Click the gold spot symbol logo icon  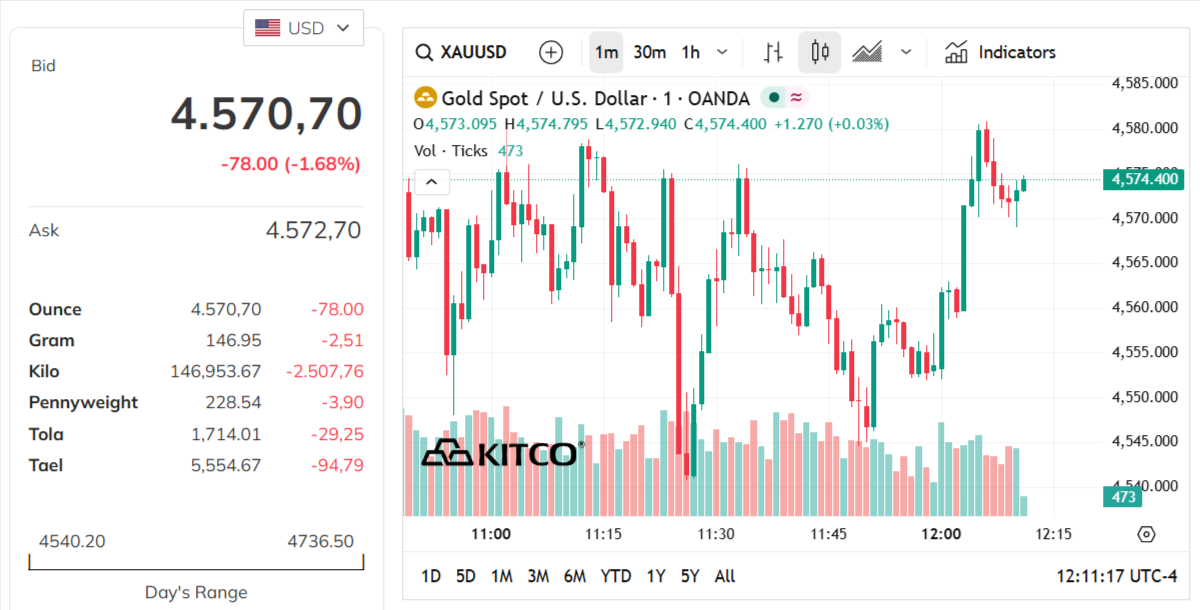point(426,98)
